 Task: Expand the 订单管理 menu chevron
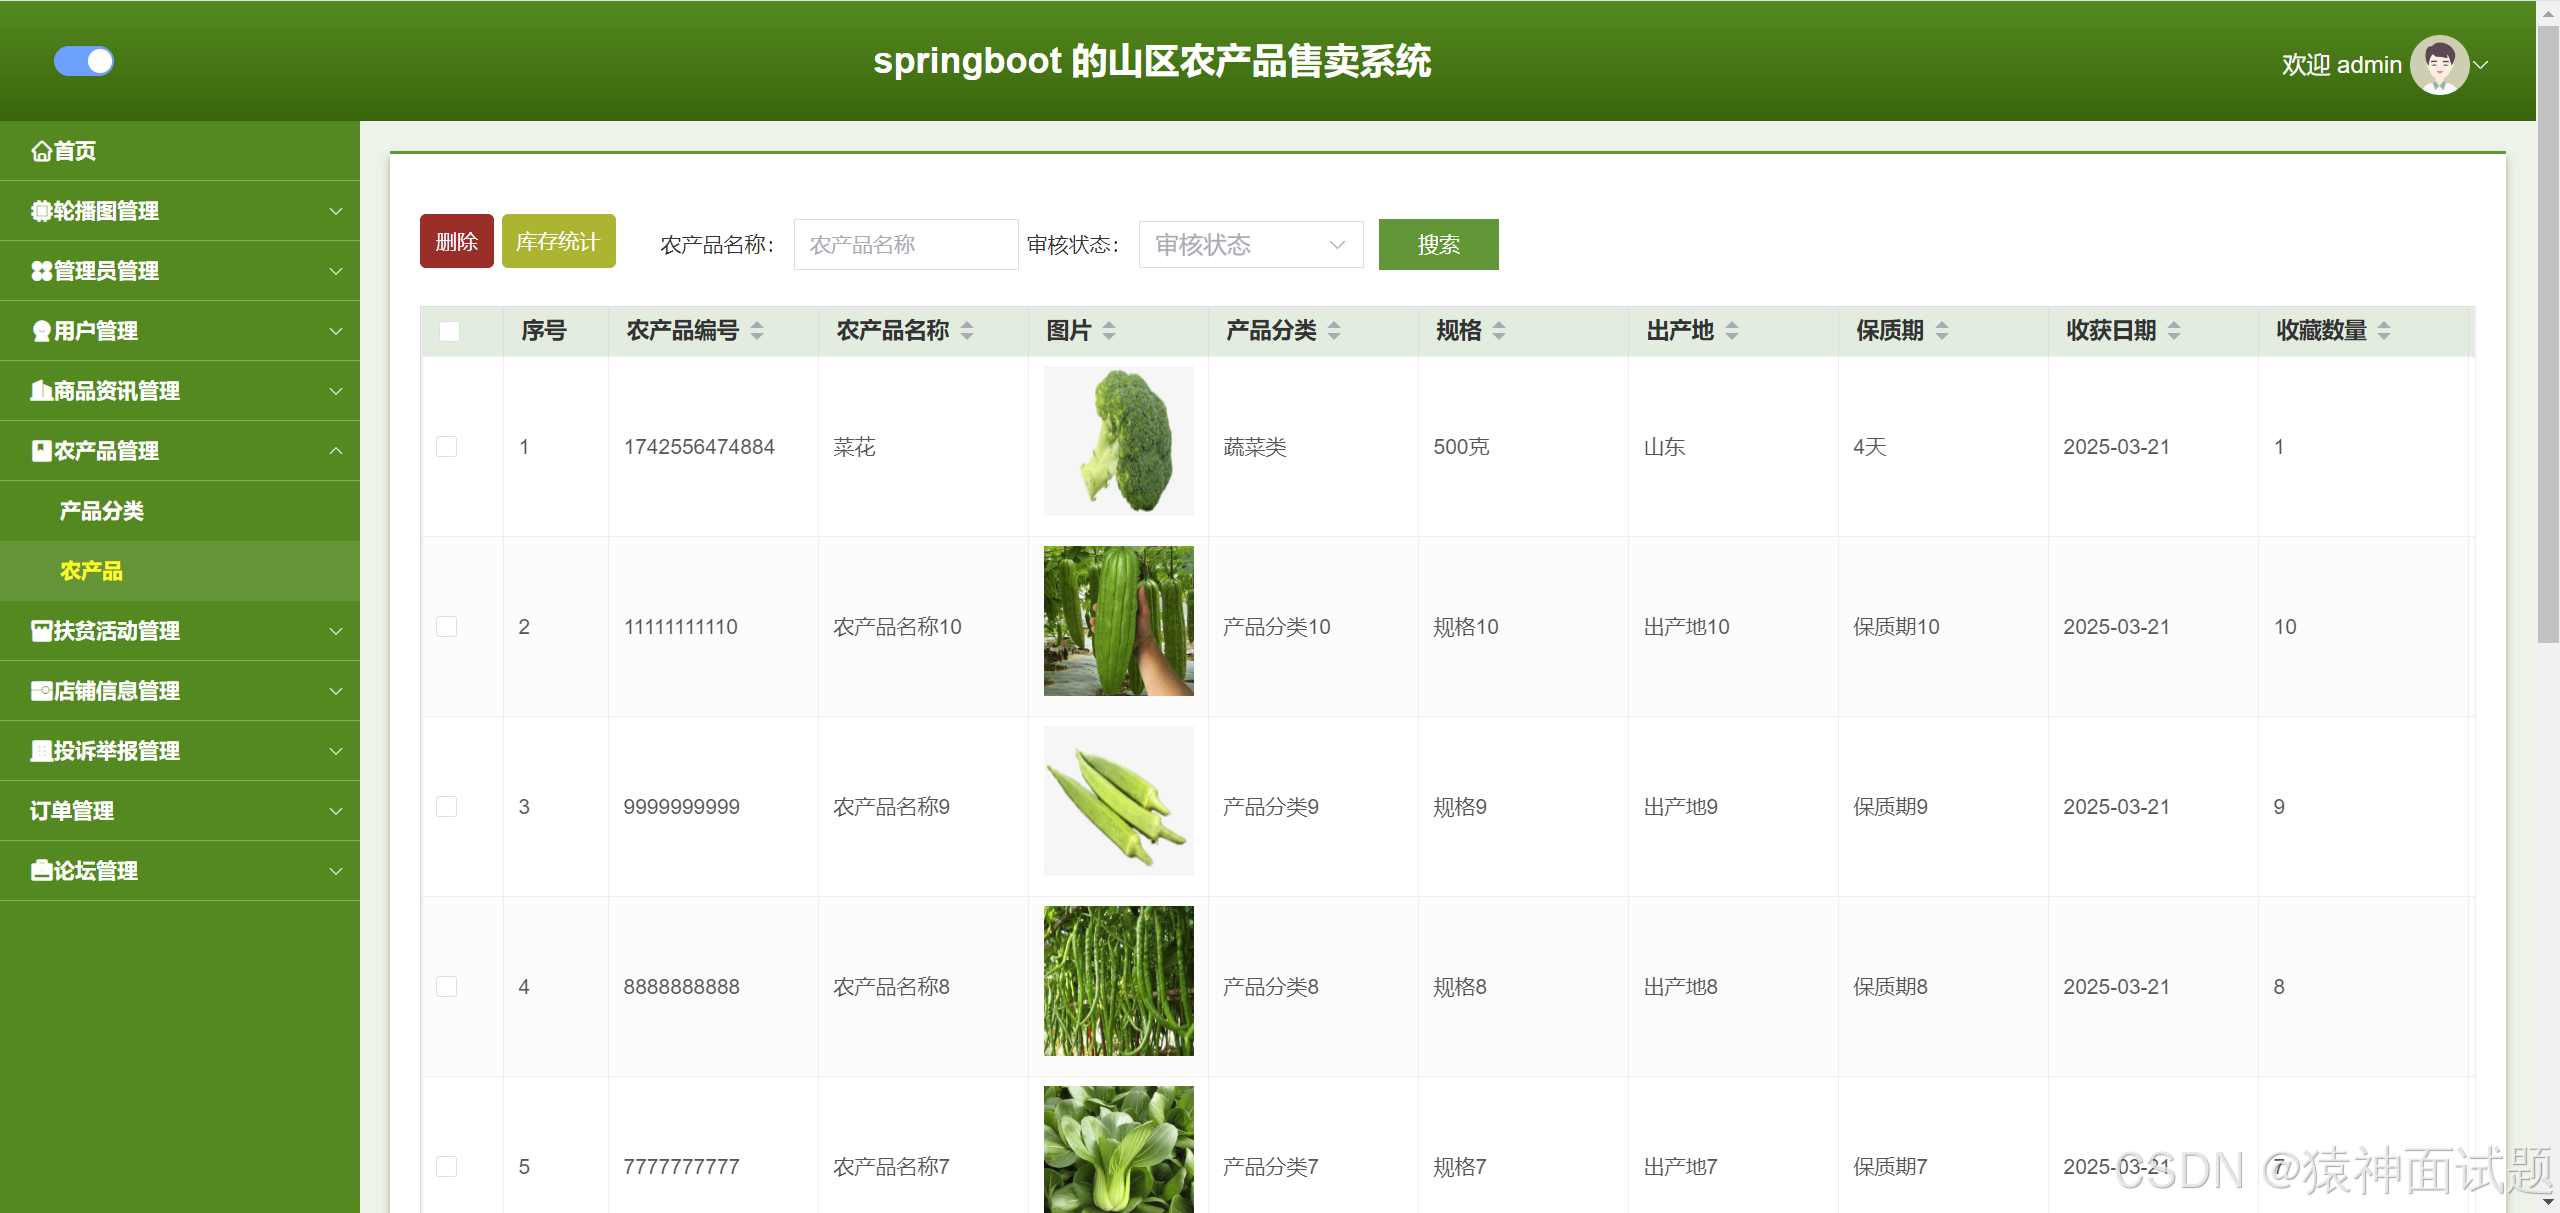(x=336, y=811)
